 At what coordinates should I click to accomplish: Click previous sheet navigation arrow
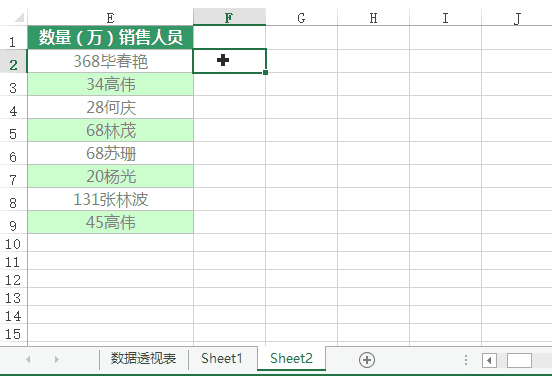[28, 359]
